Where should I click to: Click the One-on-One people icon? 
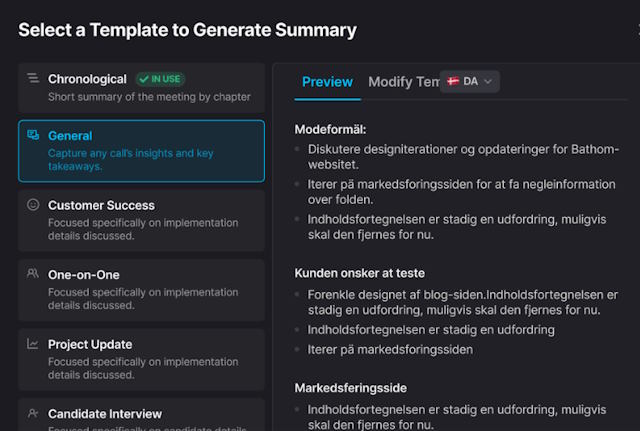[33, 274]
